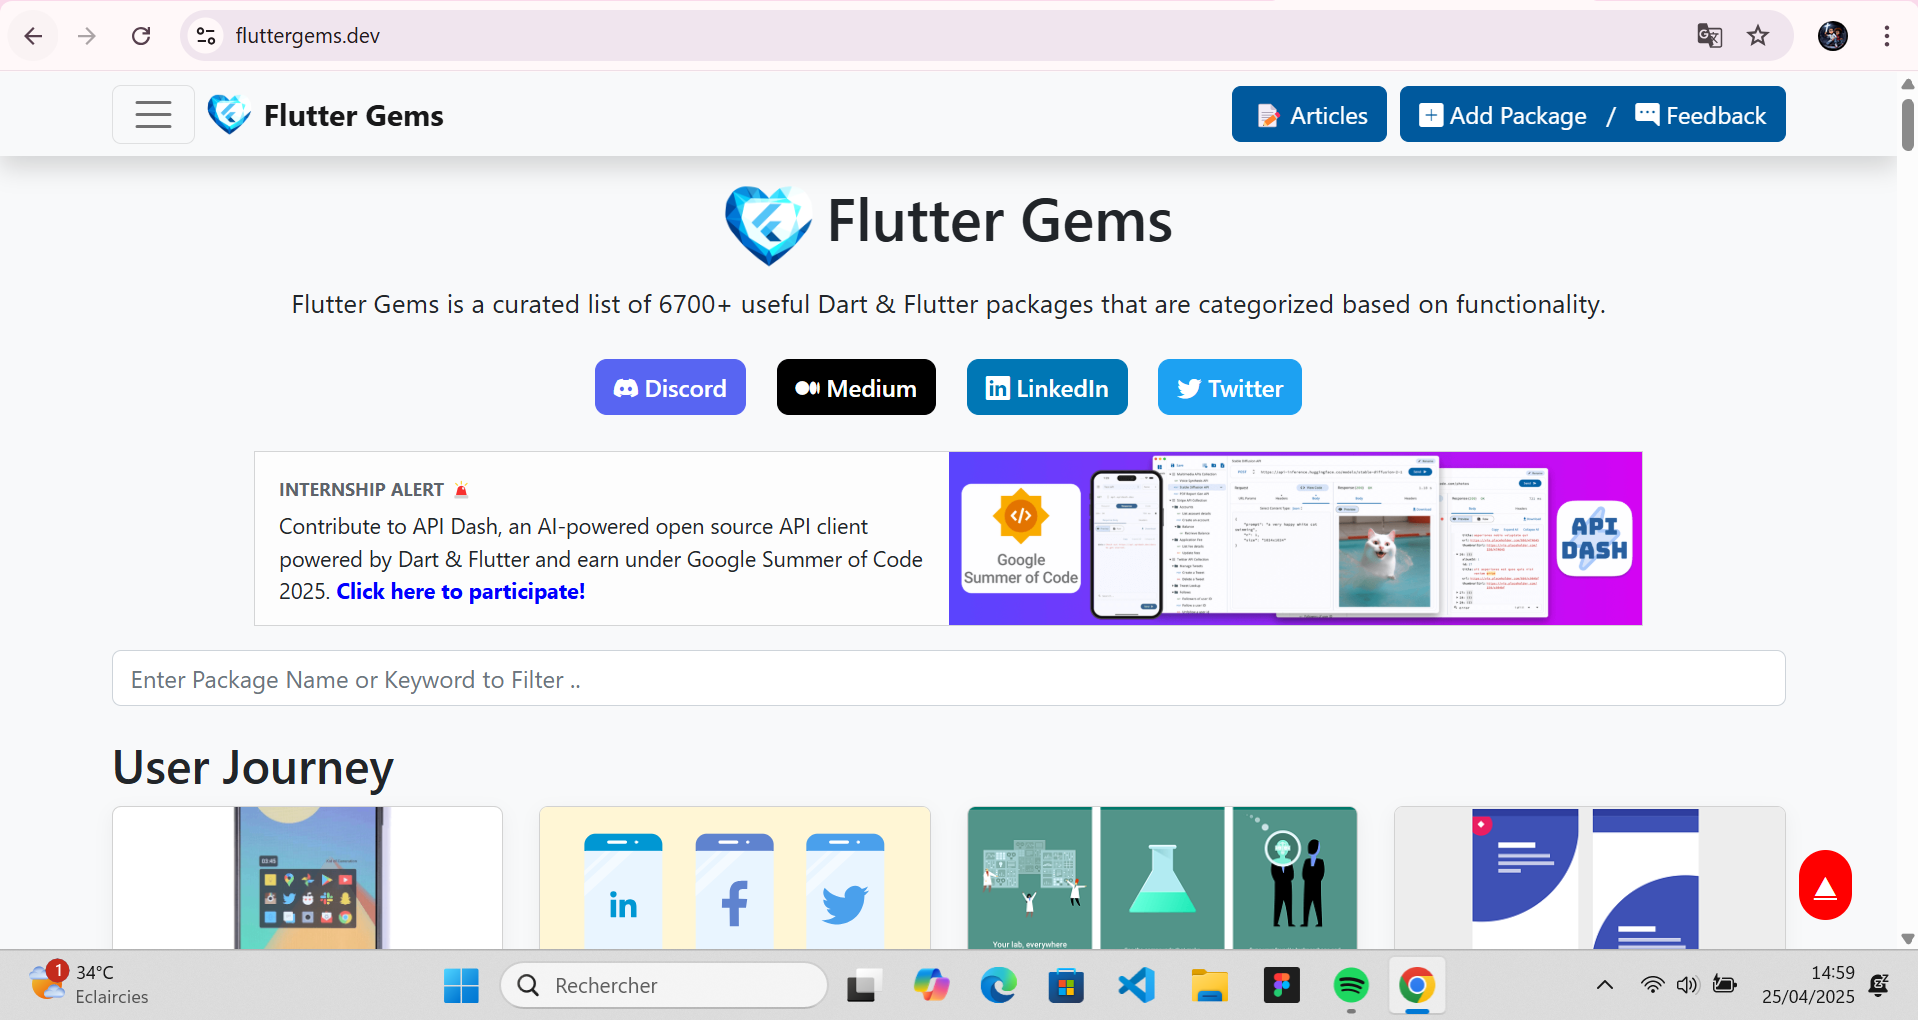Open Visual Studio Code from taskbar

(x=1137, y=986)
